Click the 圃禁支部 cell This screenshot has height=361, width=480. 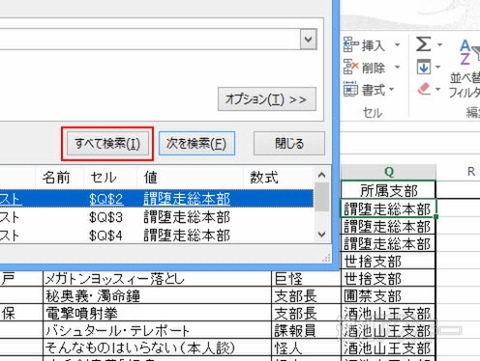389,296
